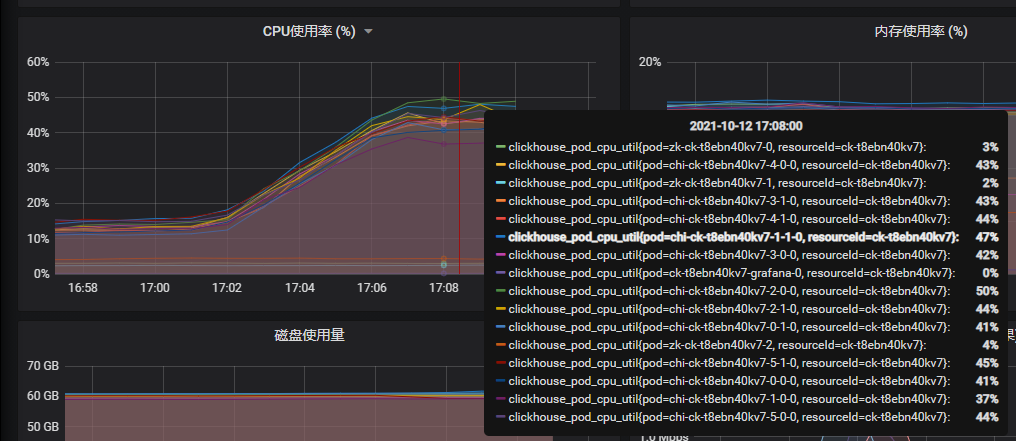
Task: Click the red crosshair line in CPU chart
Action: [x=459, y=168]
